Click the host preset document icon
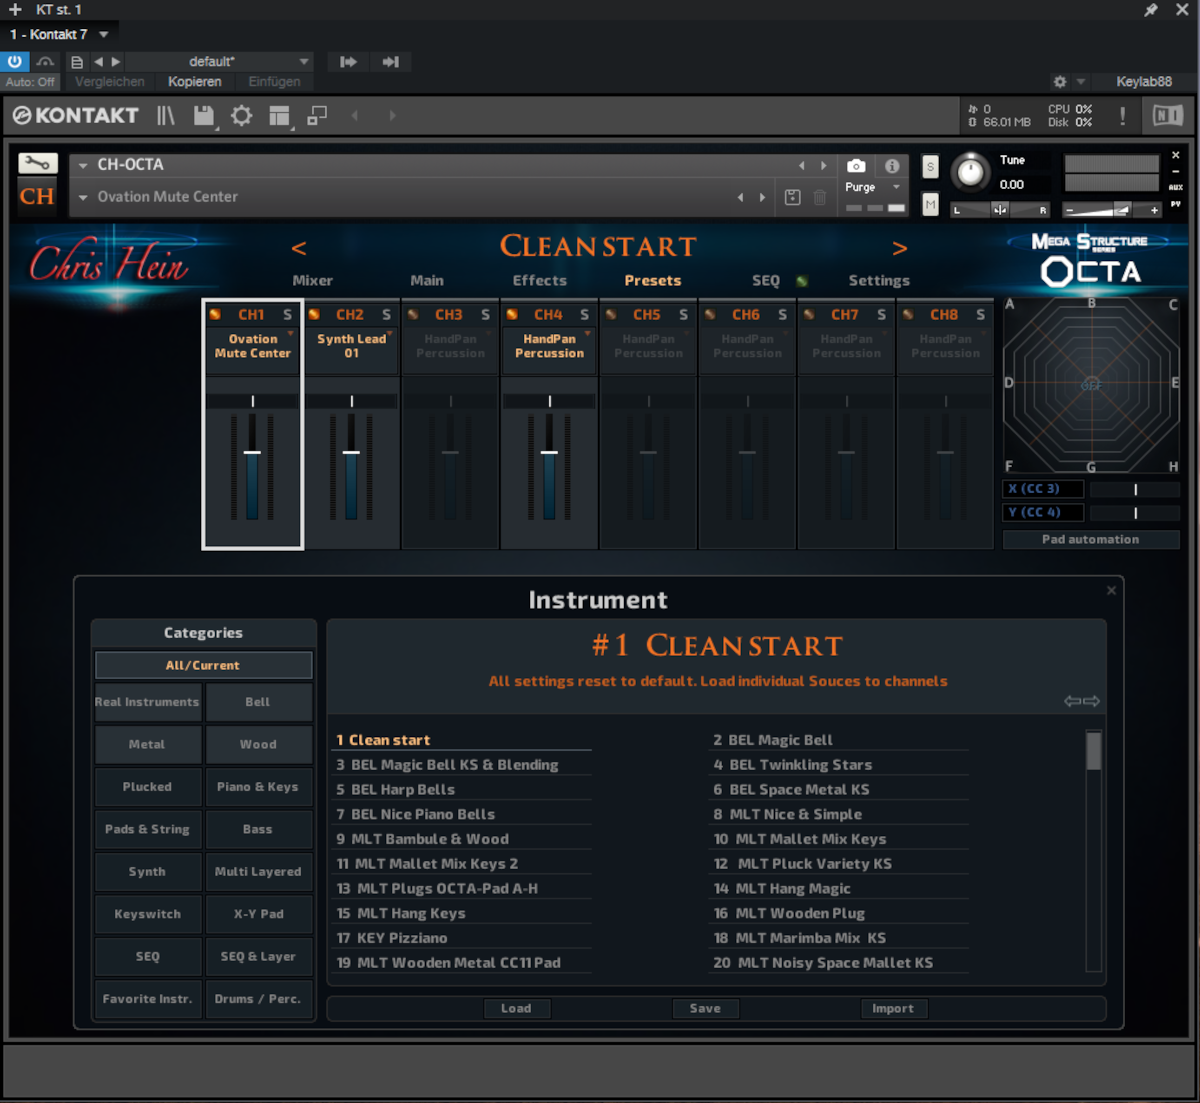The height and width of the screenshot is (1103, 1200). pos(77,62)
